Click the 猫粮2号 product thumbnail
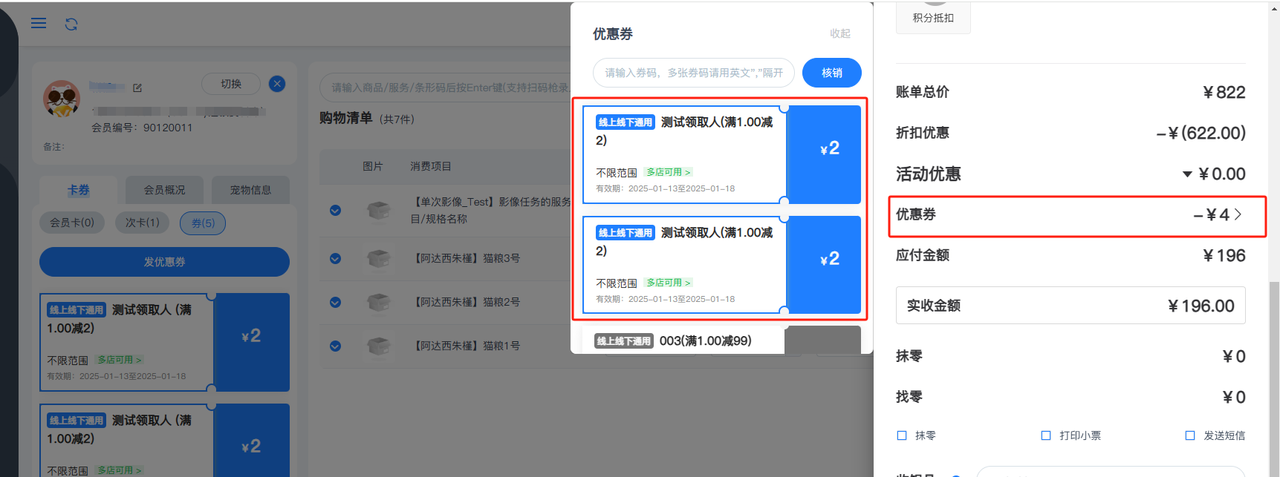The image size is (1280, 477). [377, 301]
